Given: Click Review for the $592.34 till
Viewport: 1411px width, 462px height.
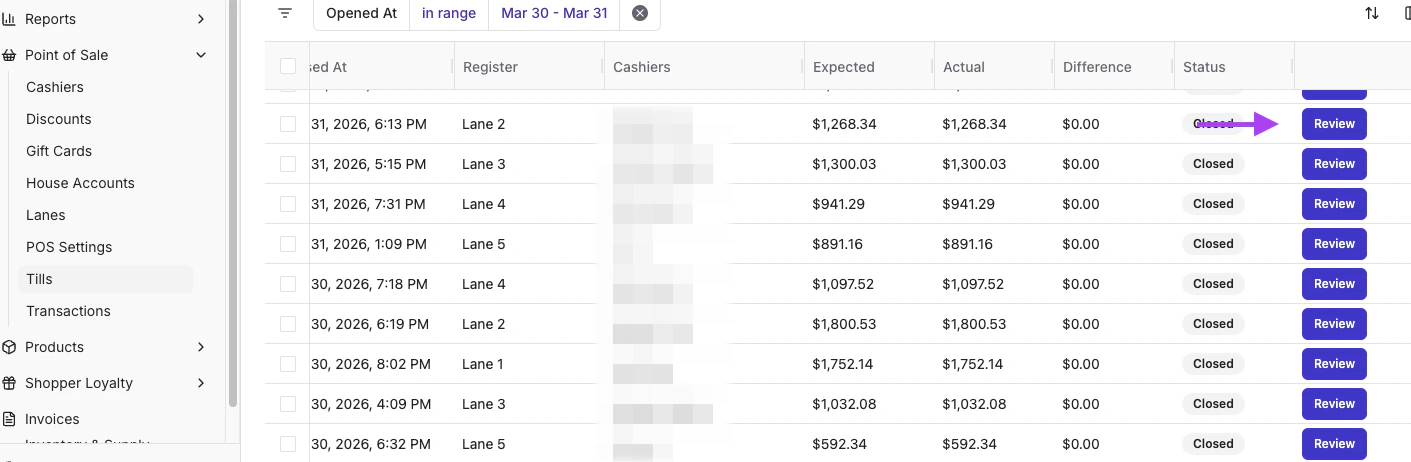Looking at the screenshot, I should [1334, 444].
